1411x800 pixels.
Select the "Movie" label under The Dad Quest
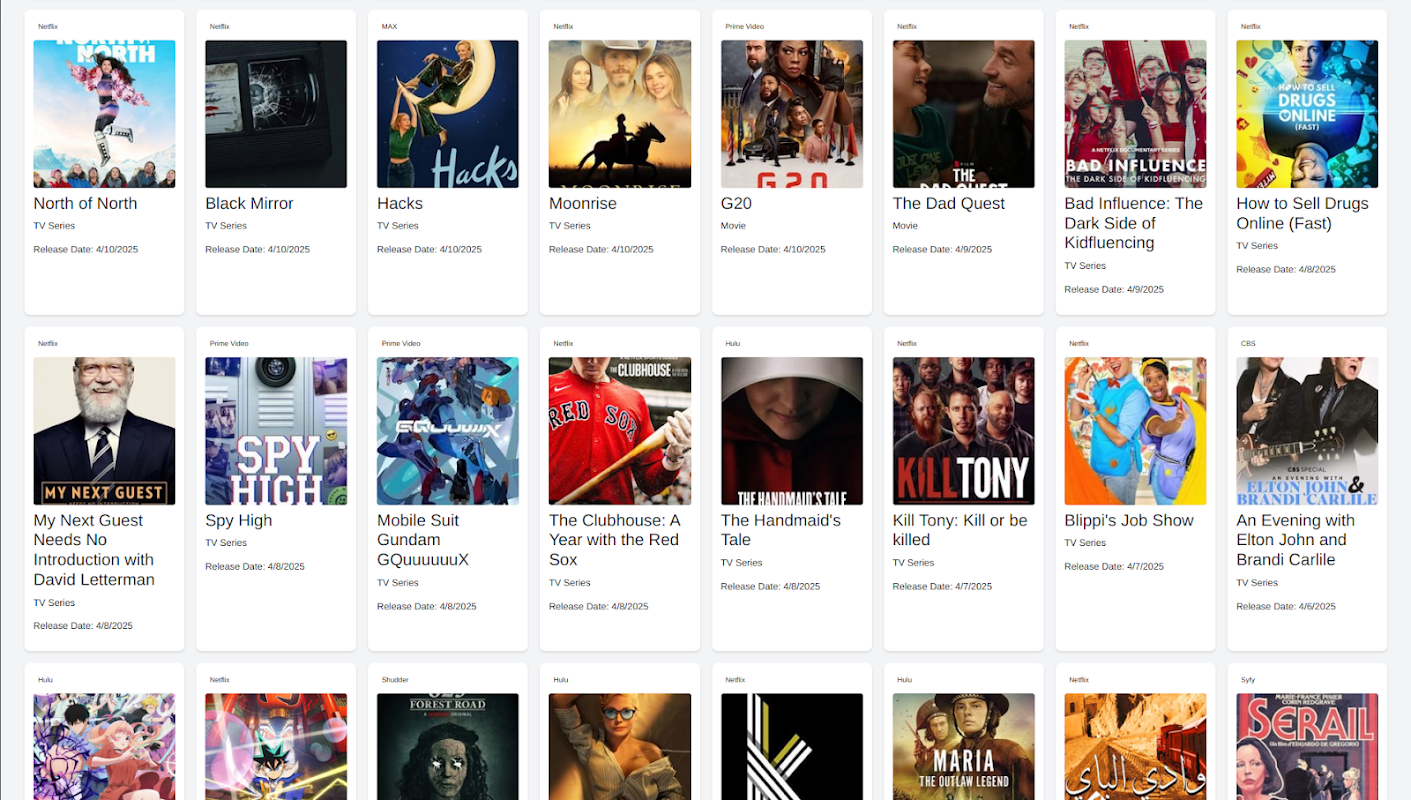[x=905, y=226]
